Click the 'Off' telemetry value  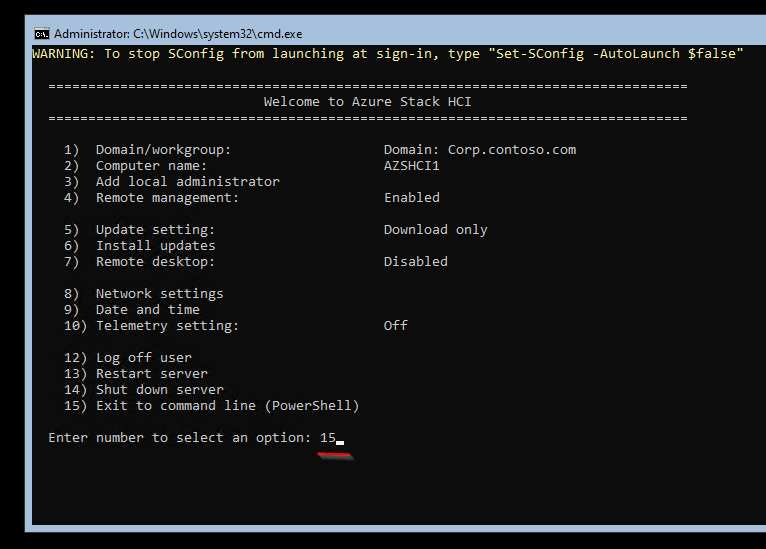(395, 325)
